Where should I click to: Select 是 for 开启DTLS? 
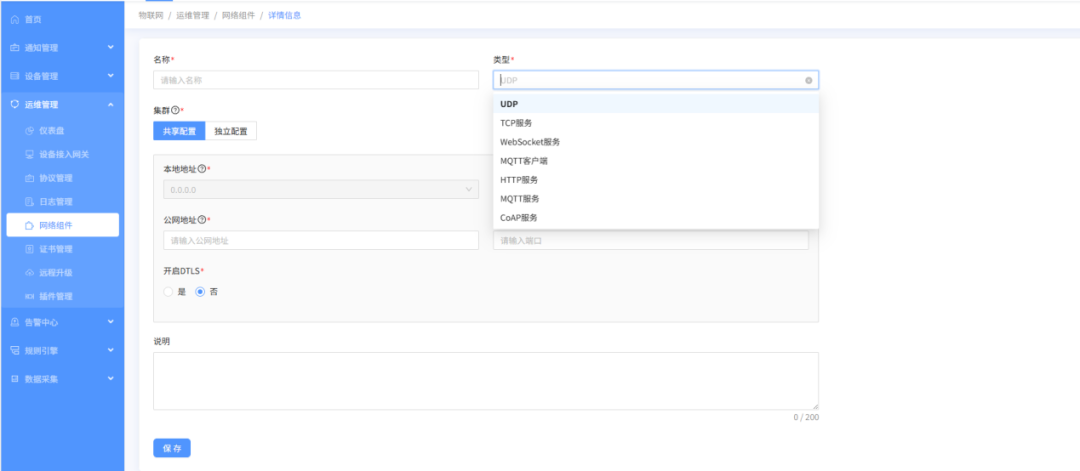click(x=168, y=291)
